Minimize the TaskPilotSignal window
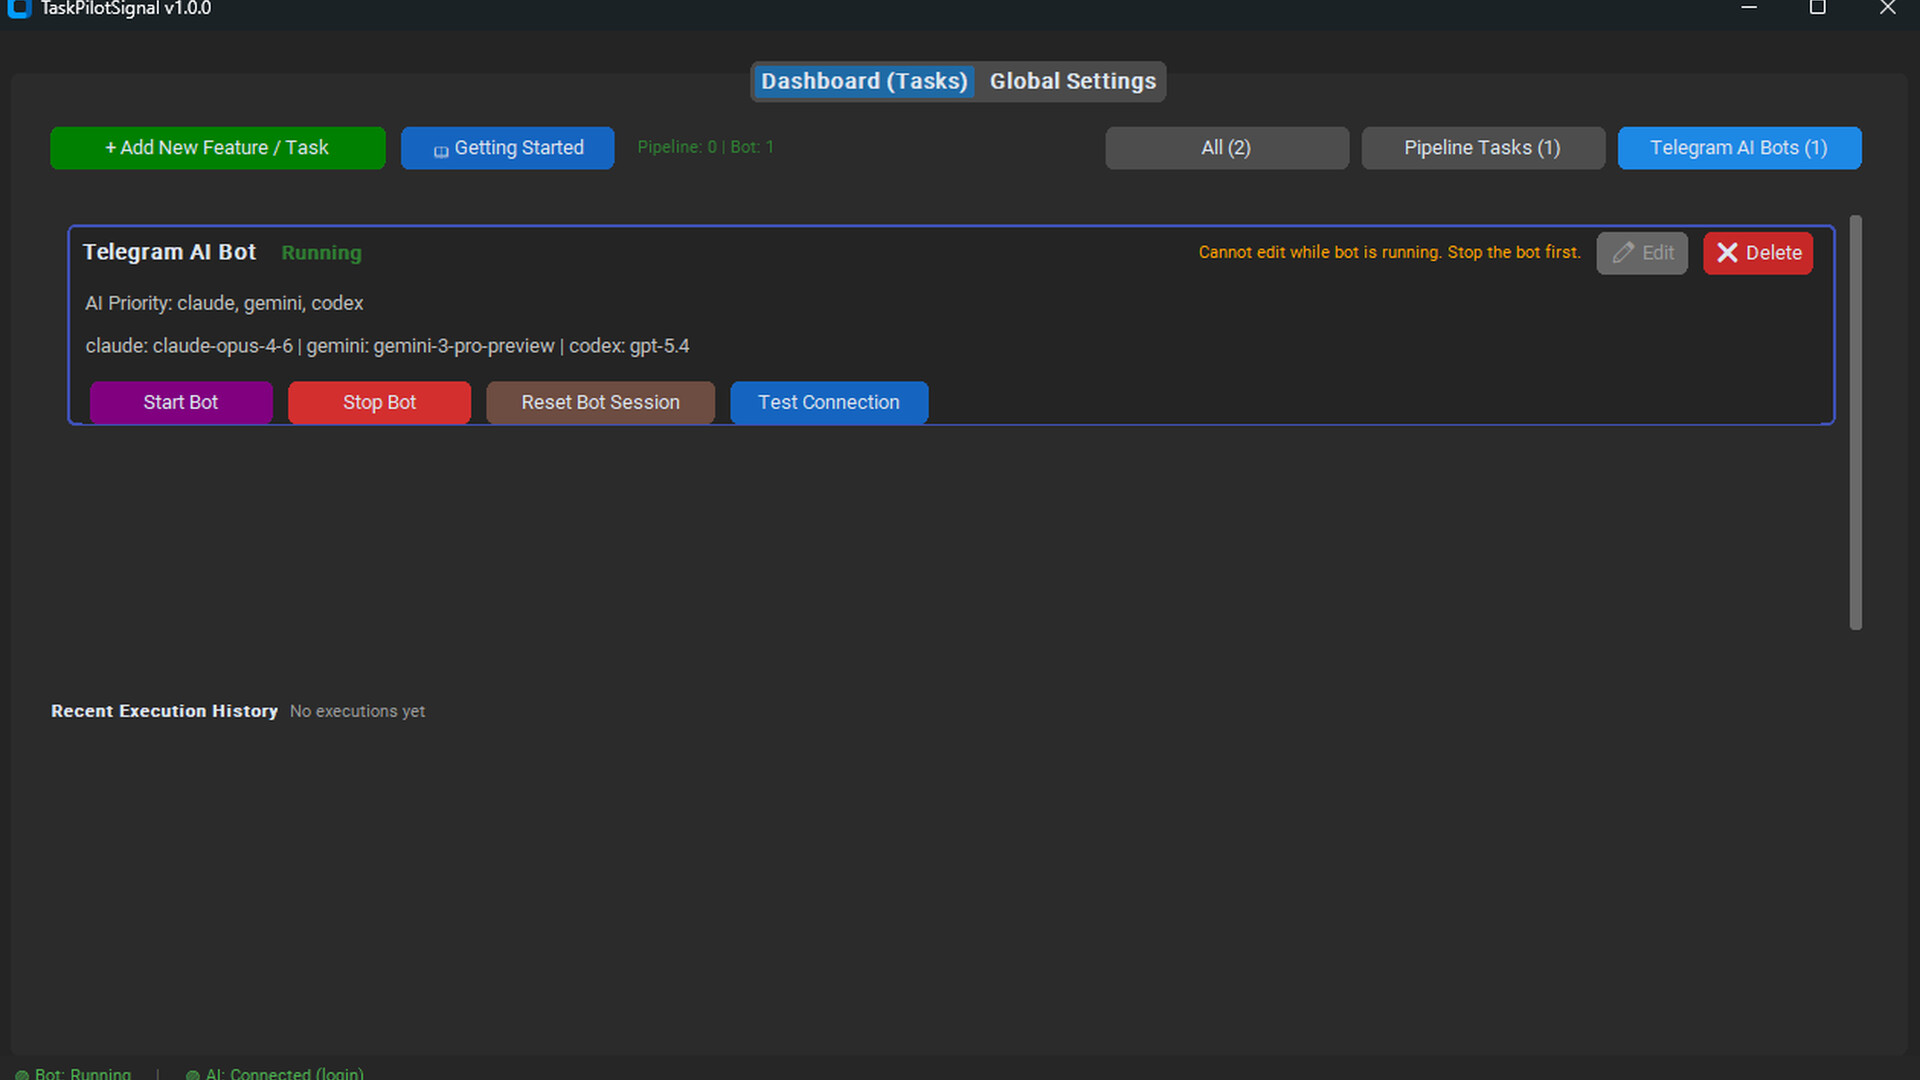Viewport: 1920px width, 1080px height. pyautogui.click(x=1748, y=8)
